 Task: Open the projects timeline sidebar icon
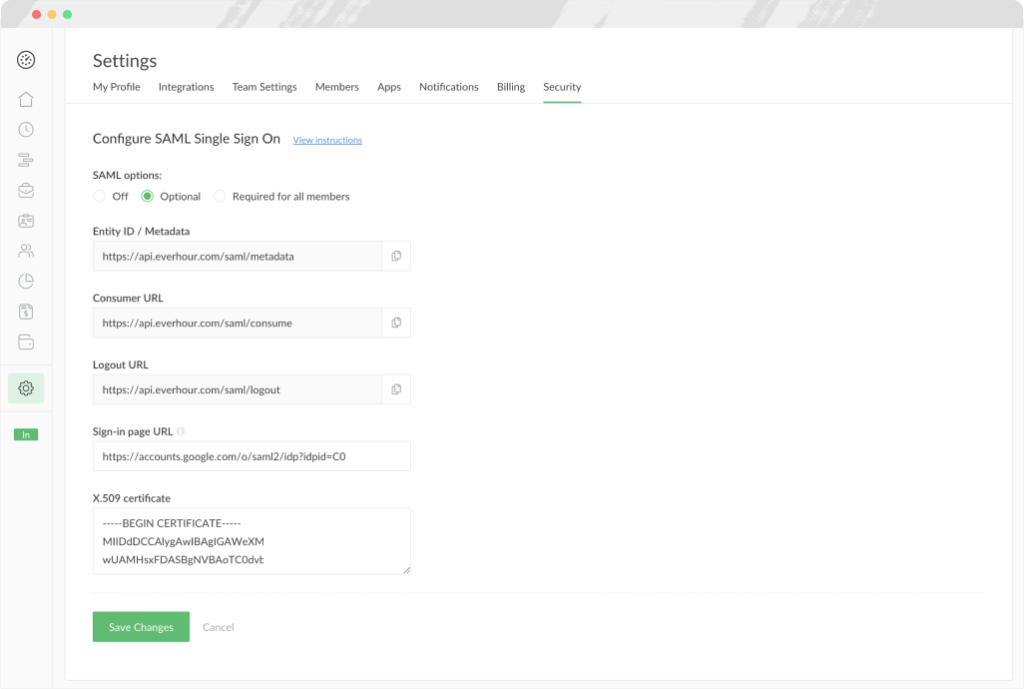point(25,159)
